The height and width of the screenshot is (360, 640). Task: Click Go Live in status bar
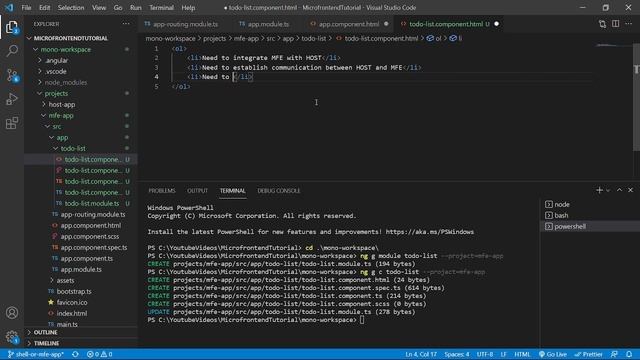click(553, 354)
